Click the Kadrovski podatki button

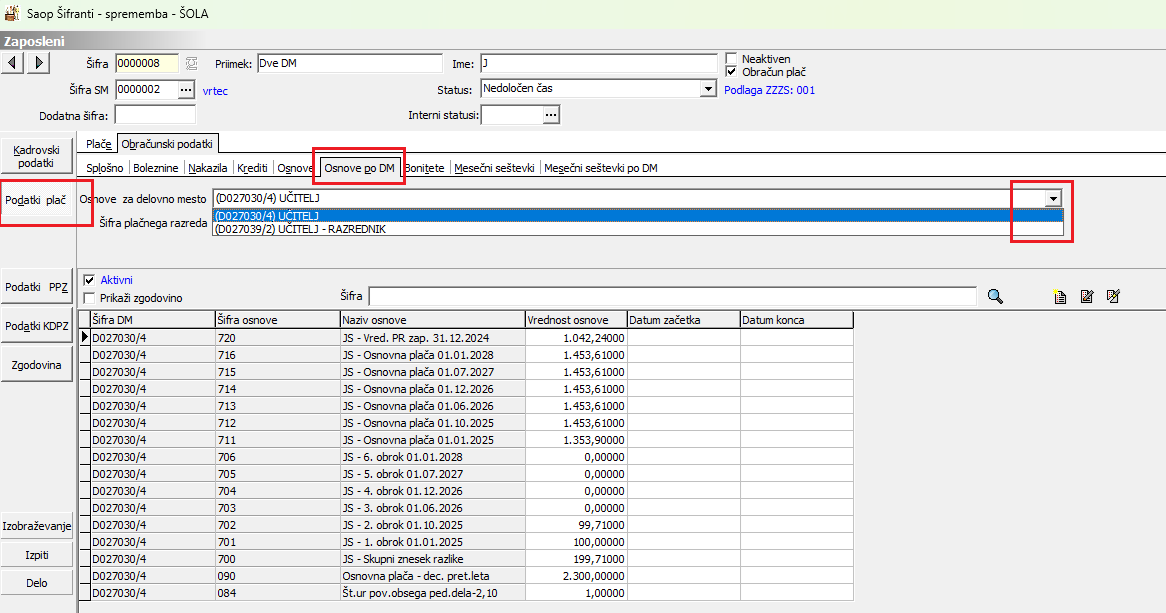pos(36,155)
